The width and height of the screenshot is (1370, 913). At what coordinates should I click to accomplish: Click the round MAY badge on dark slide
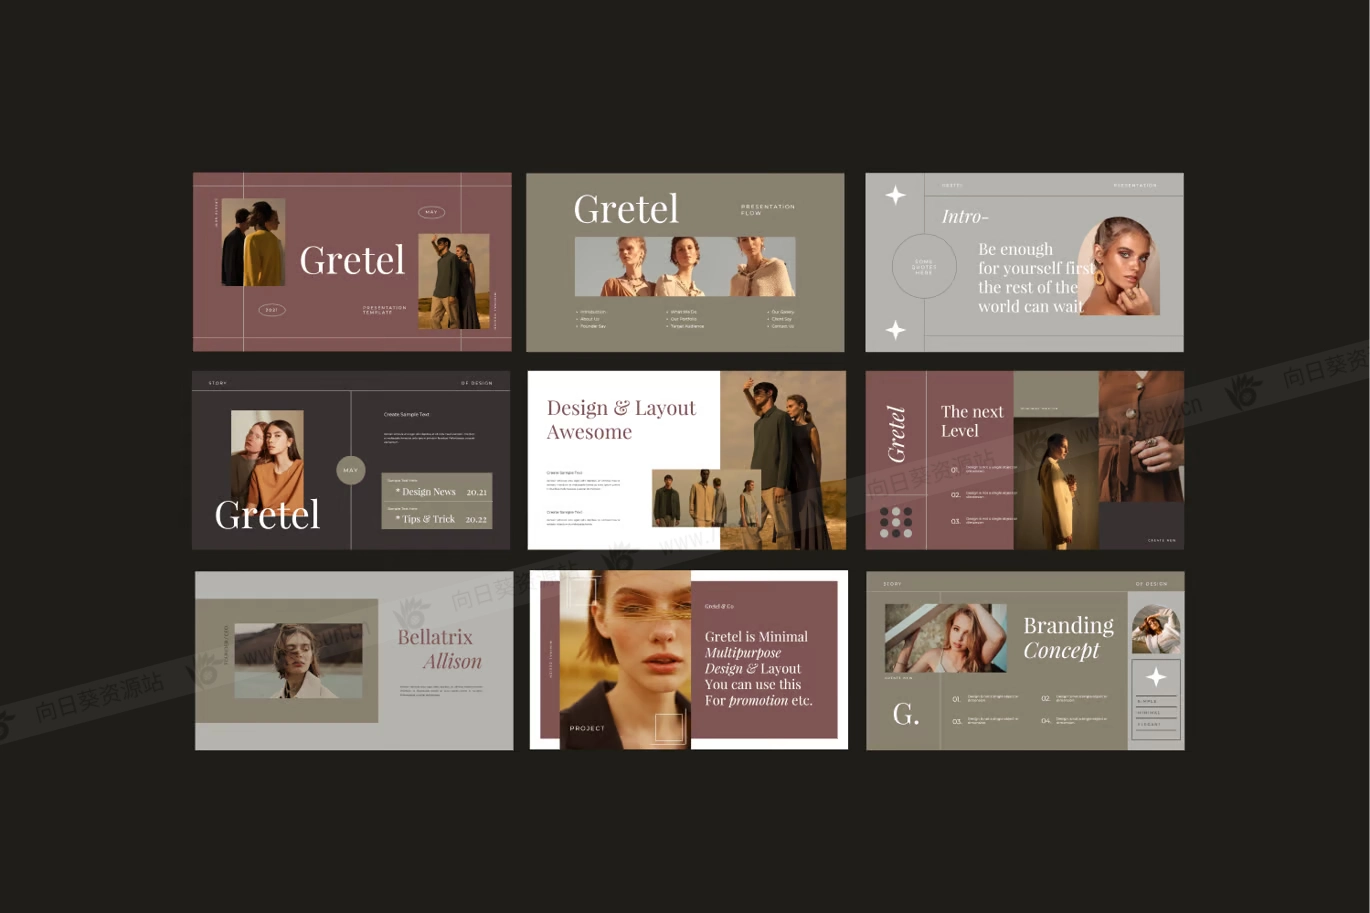pos(350,470)
